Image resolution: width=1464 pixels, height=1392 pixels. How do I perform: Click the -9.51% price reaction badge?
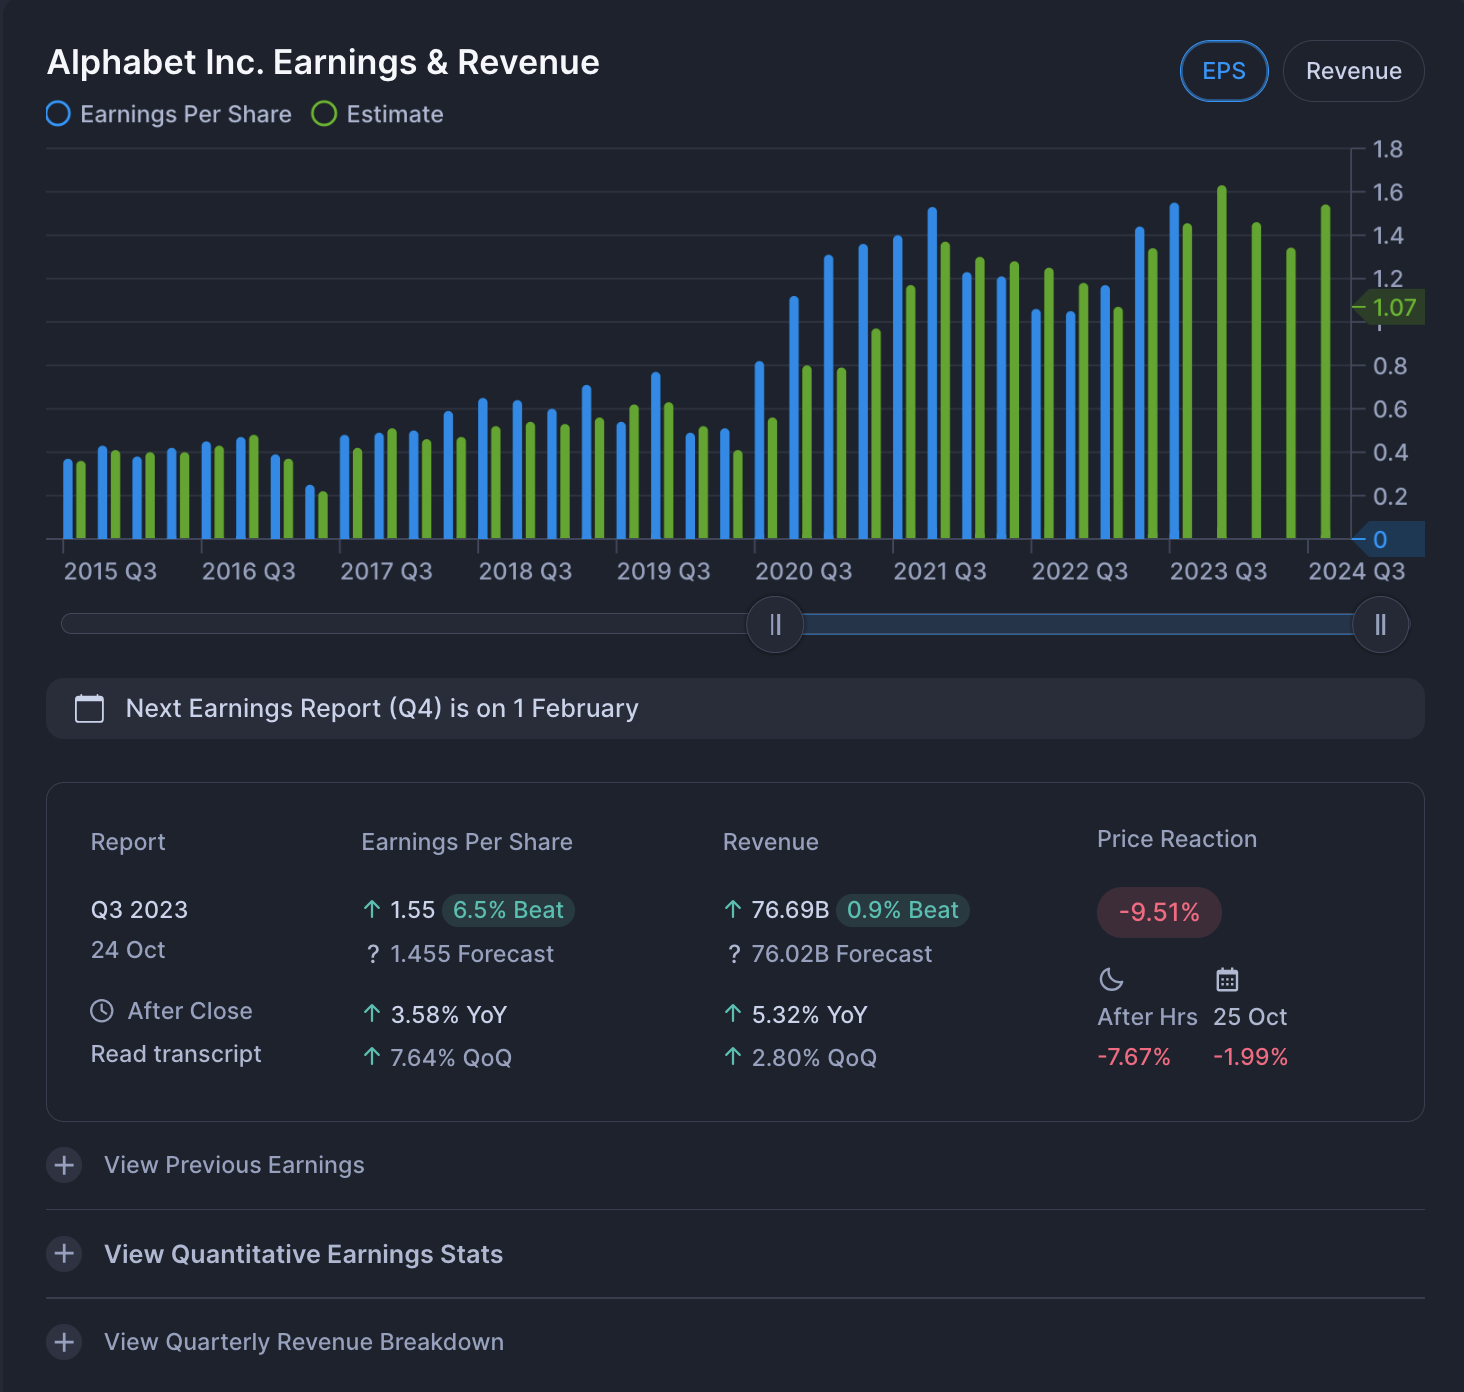click(1159, 912)
